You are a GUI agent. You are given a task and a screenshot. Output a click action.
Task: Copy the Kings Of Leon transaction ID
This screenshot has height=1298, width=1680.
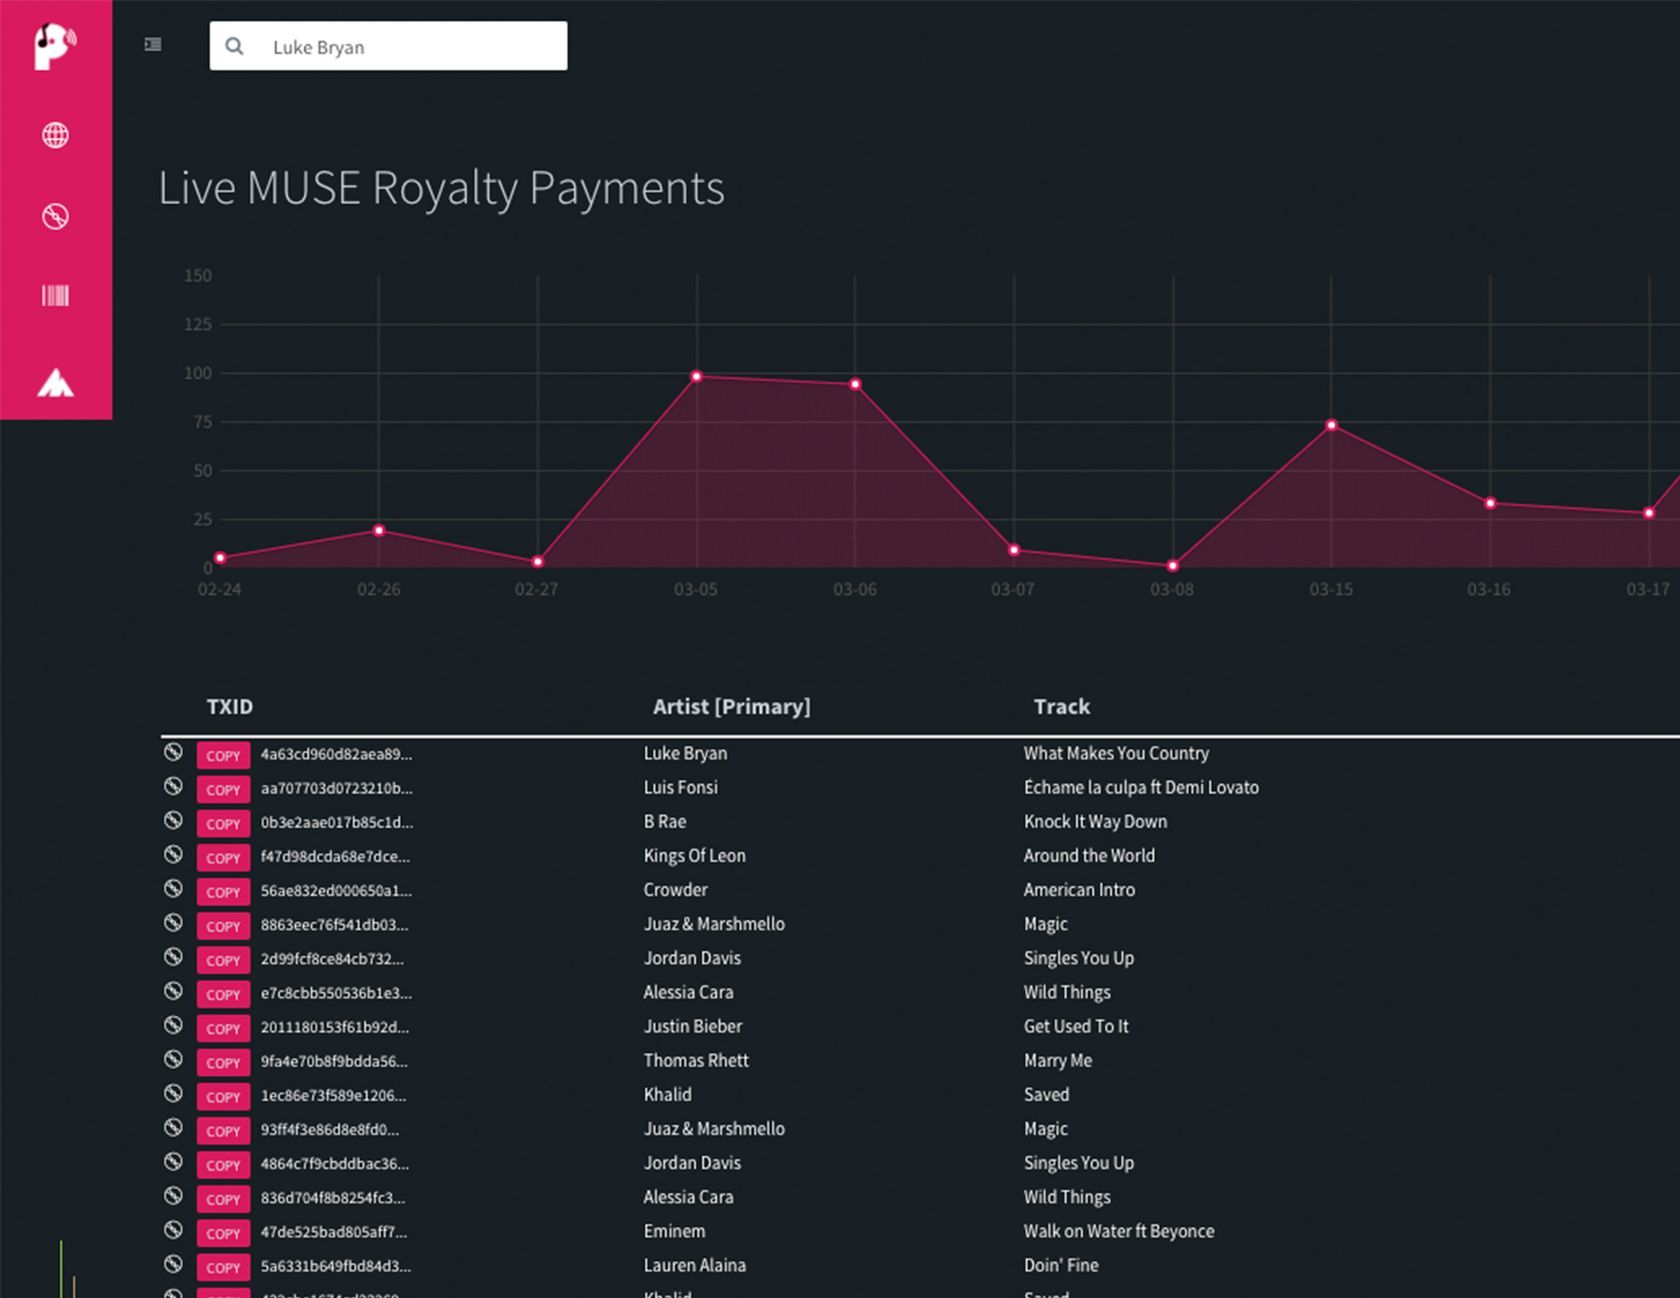pyautogui.click(x=223, y=857)
